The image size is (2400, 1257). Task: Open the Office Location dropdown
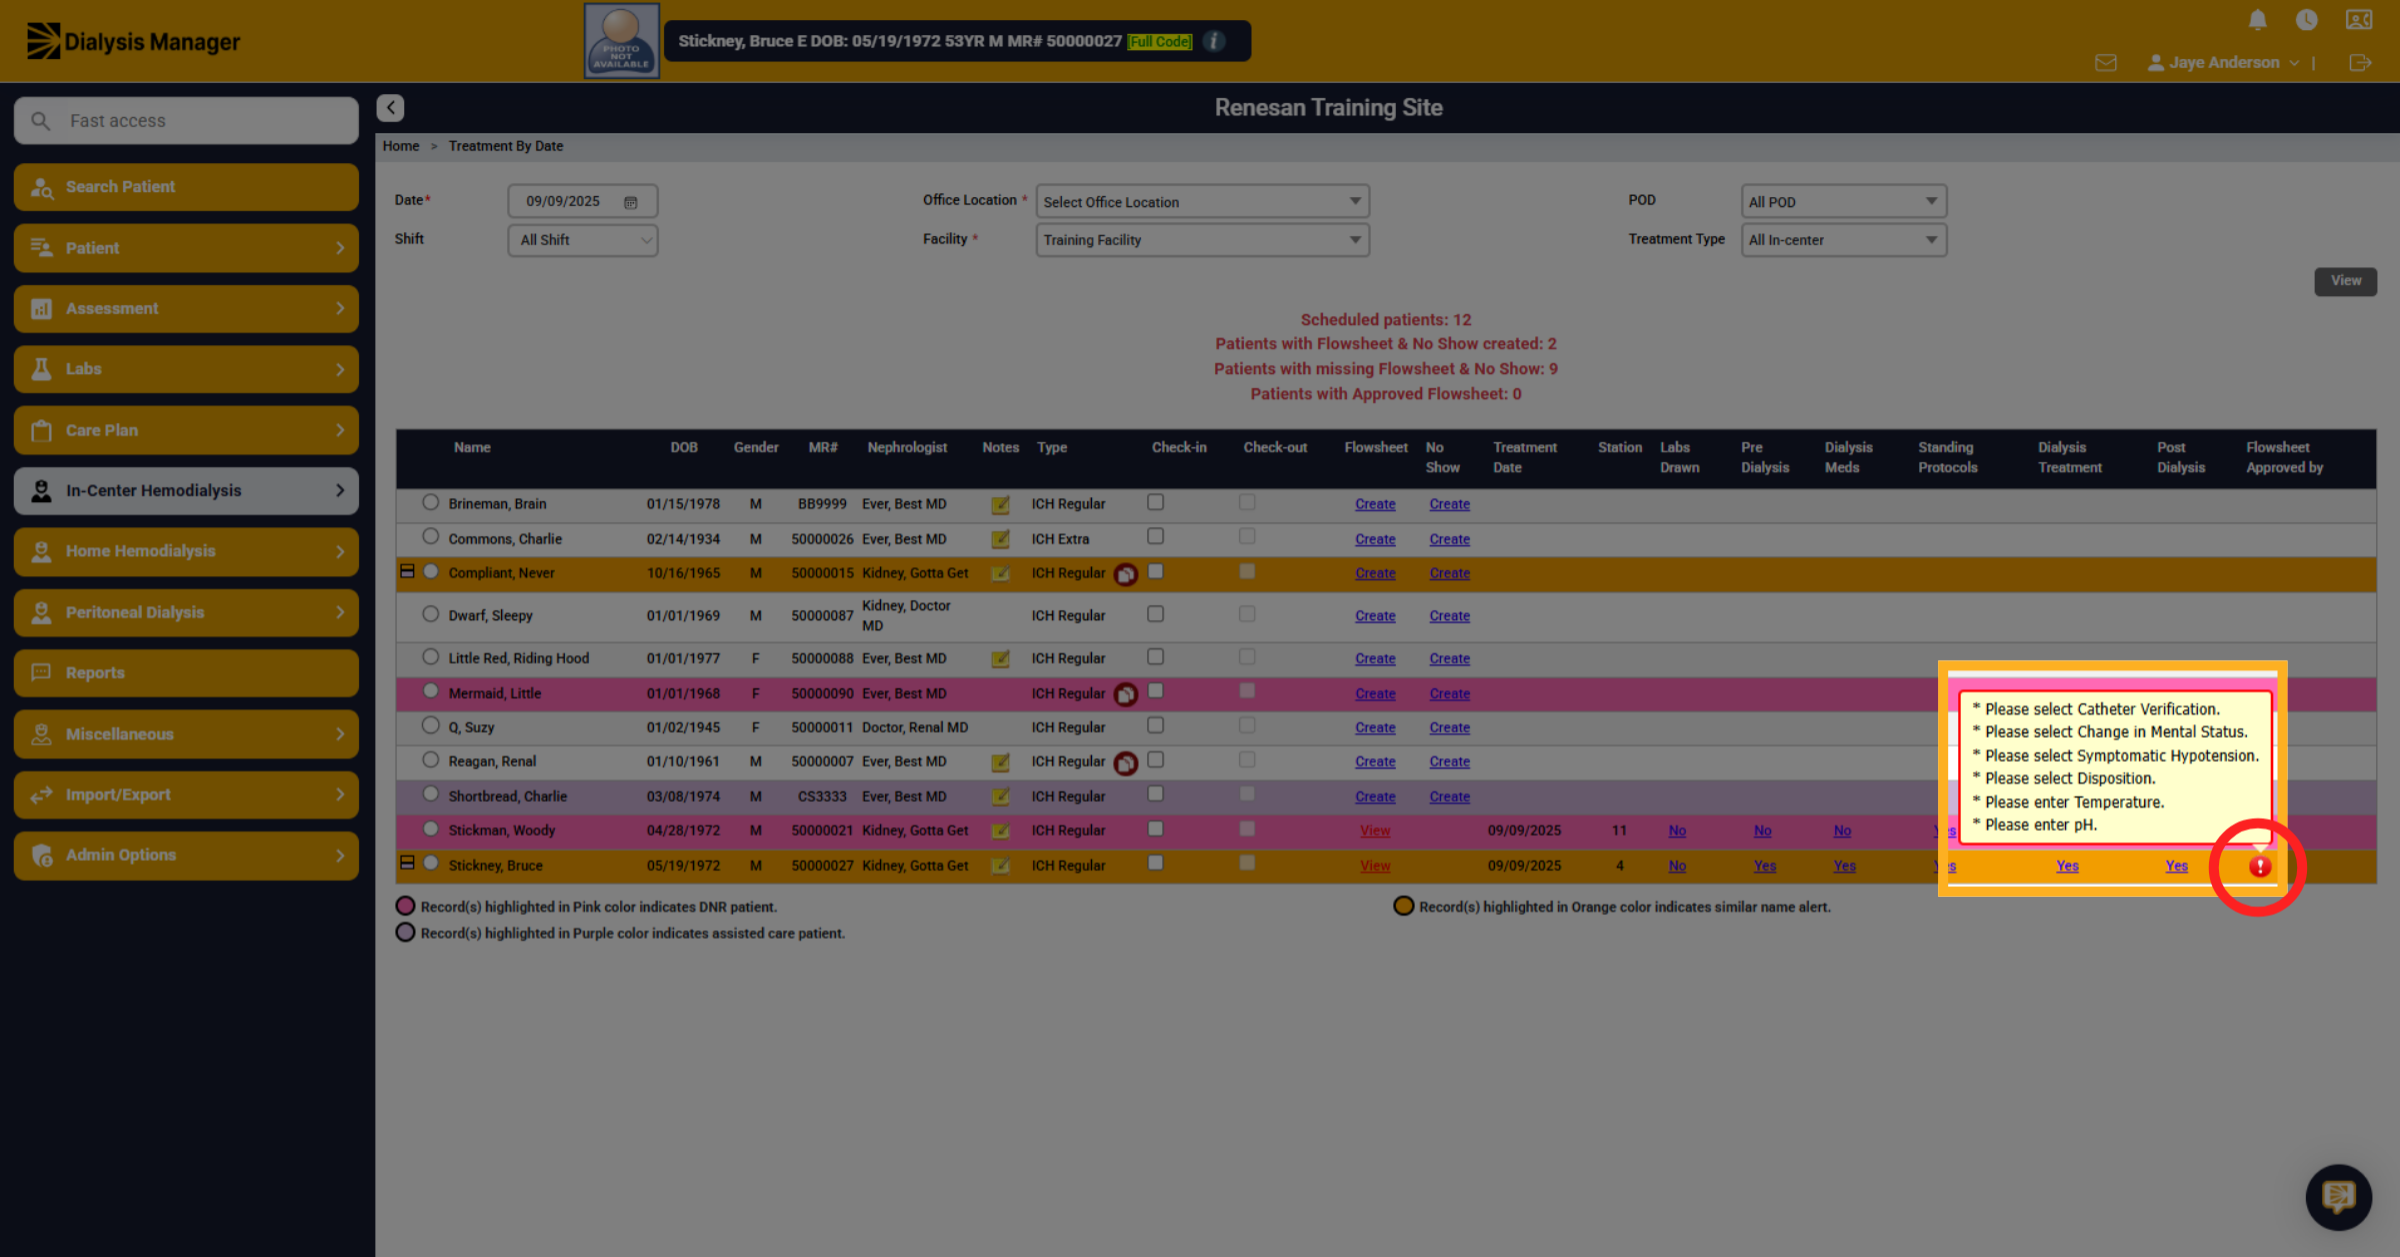(x=1202, y=202)
